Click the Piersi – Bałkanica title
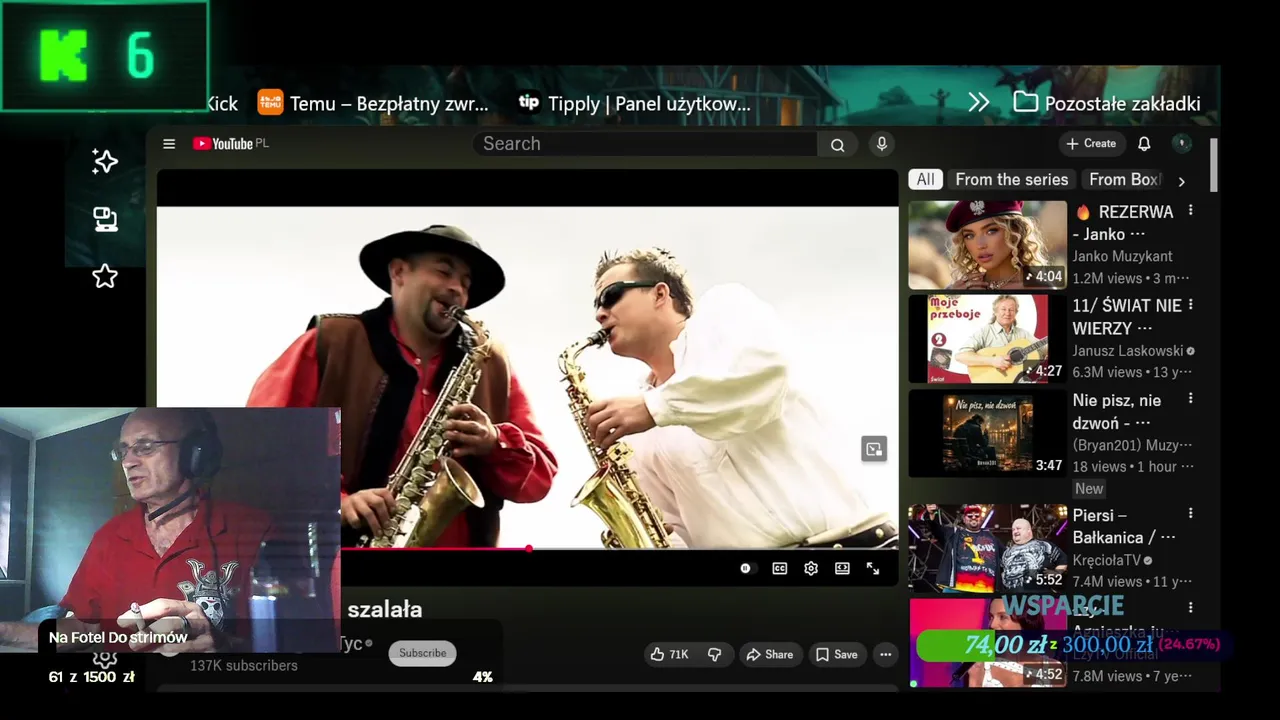The height and width of the screenshot is (720, 1280). [1123, 526]
